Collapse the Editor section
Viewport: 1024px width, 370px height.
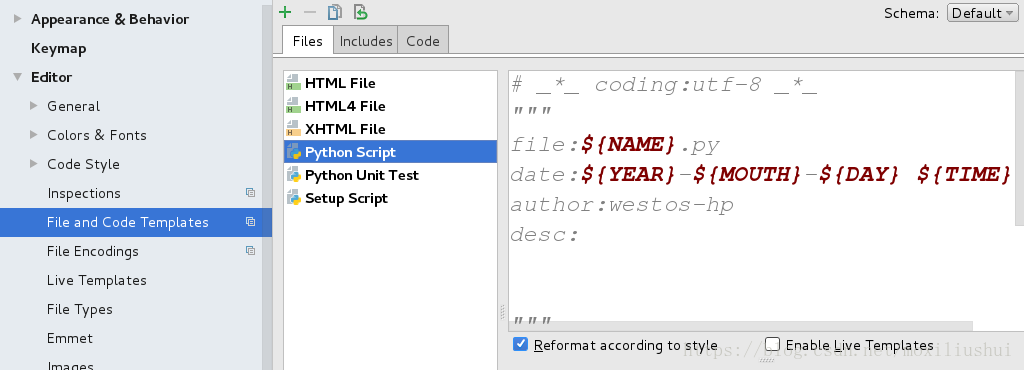pyautogui.click(x=18, y=77)
